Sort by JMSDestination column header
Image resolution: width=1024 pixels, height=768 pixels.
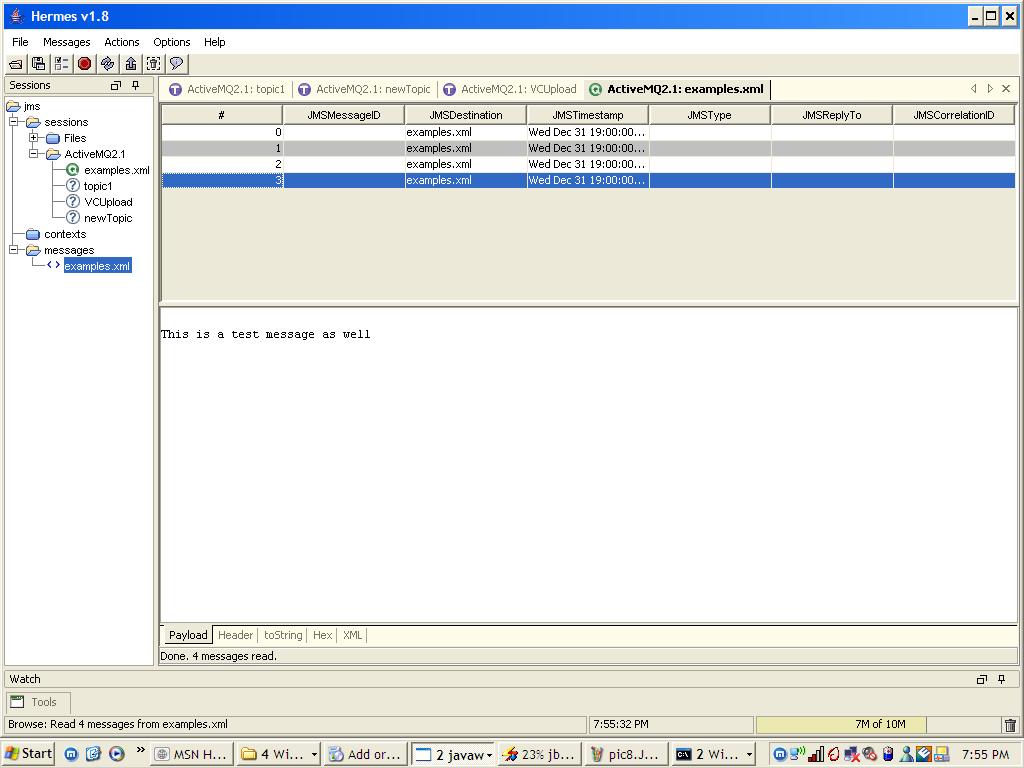[x=466, y=115]
